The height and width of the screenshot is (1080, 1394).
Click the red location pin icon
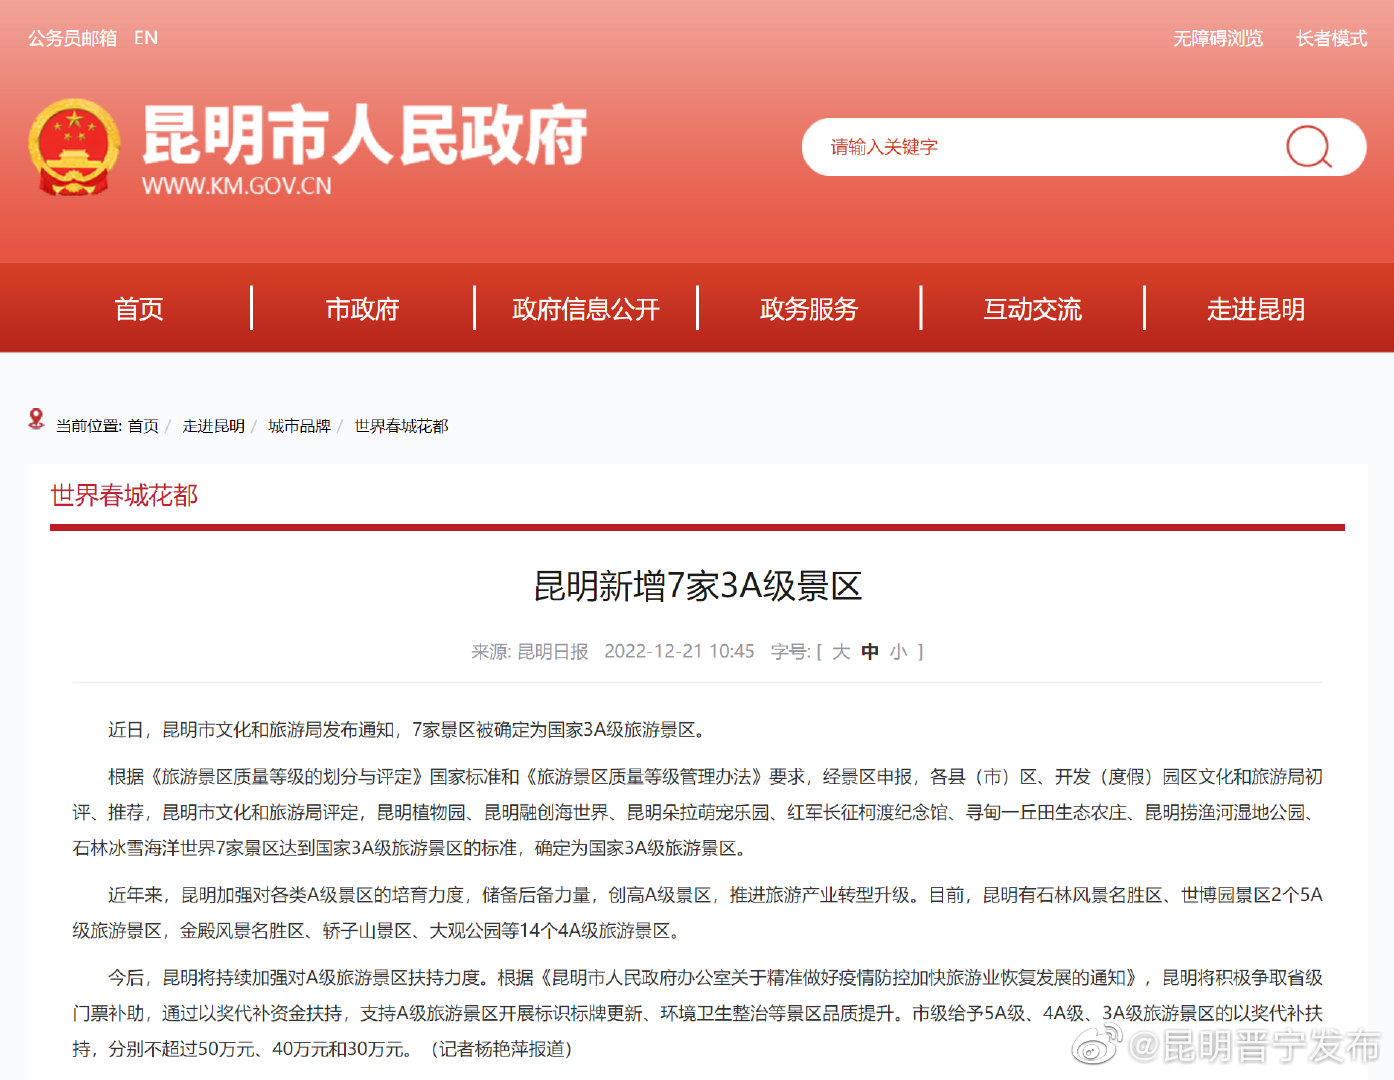(37, 421)
